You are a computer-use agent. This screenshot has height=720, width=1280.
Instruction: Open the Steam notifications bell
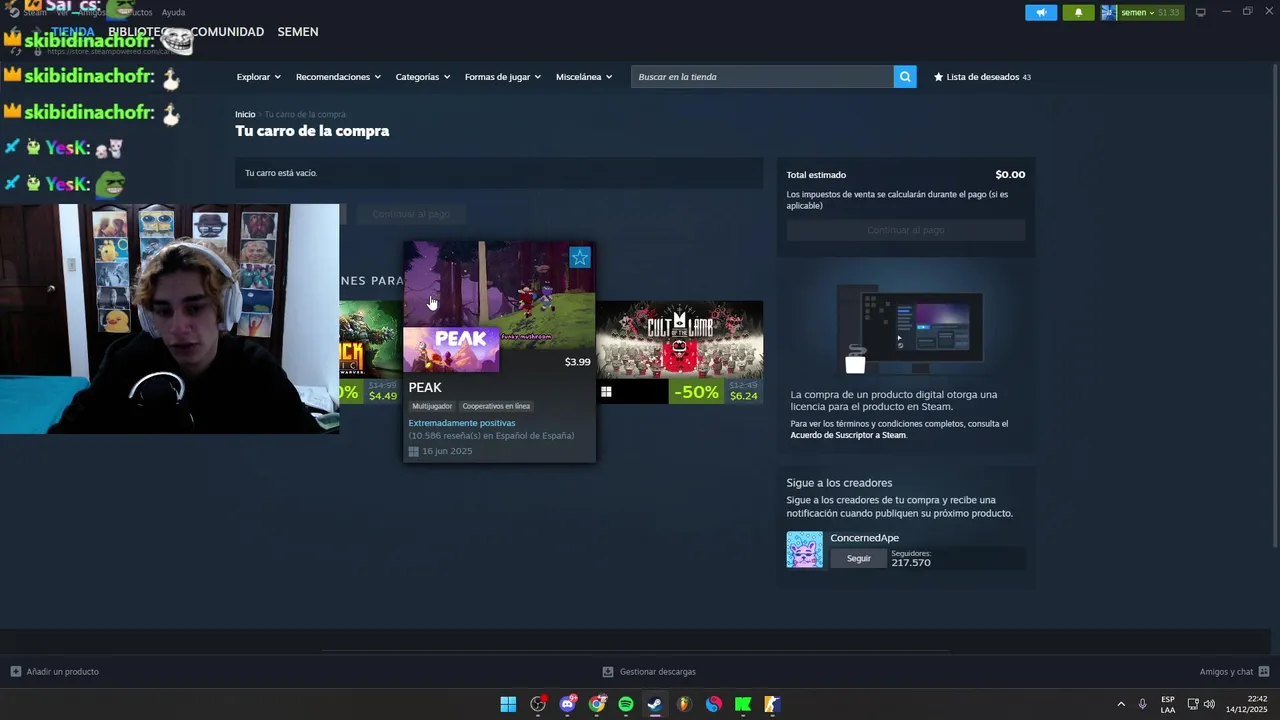coord(1078,13)
